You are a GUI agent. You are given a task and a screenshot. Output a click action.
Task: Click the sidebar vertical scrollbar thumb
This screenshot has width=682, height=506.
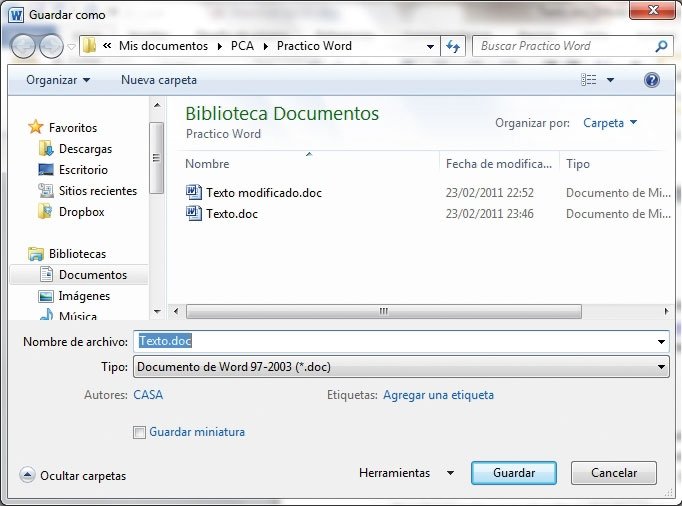coord(156,157)
